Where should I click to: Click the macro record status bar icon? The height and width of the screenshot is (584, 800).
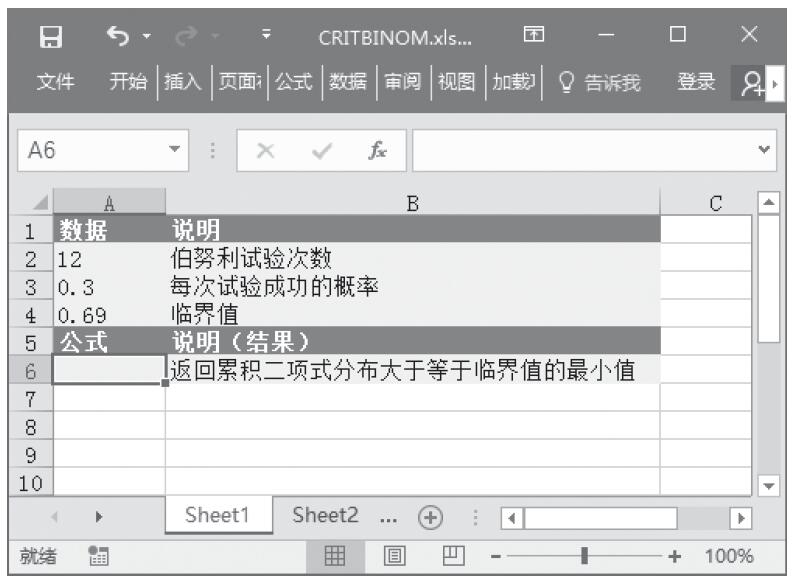pyautogui.click(x=98, y=556)
